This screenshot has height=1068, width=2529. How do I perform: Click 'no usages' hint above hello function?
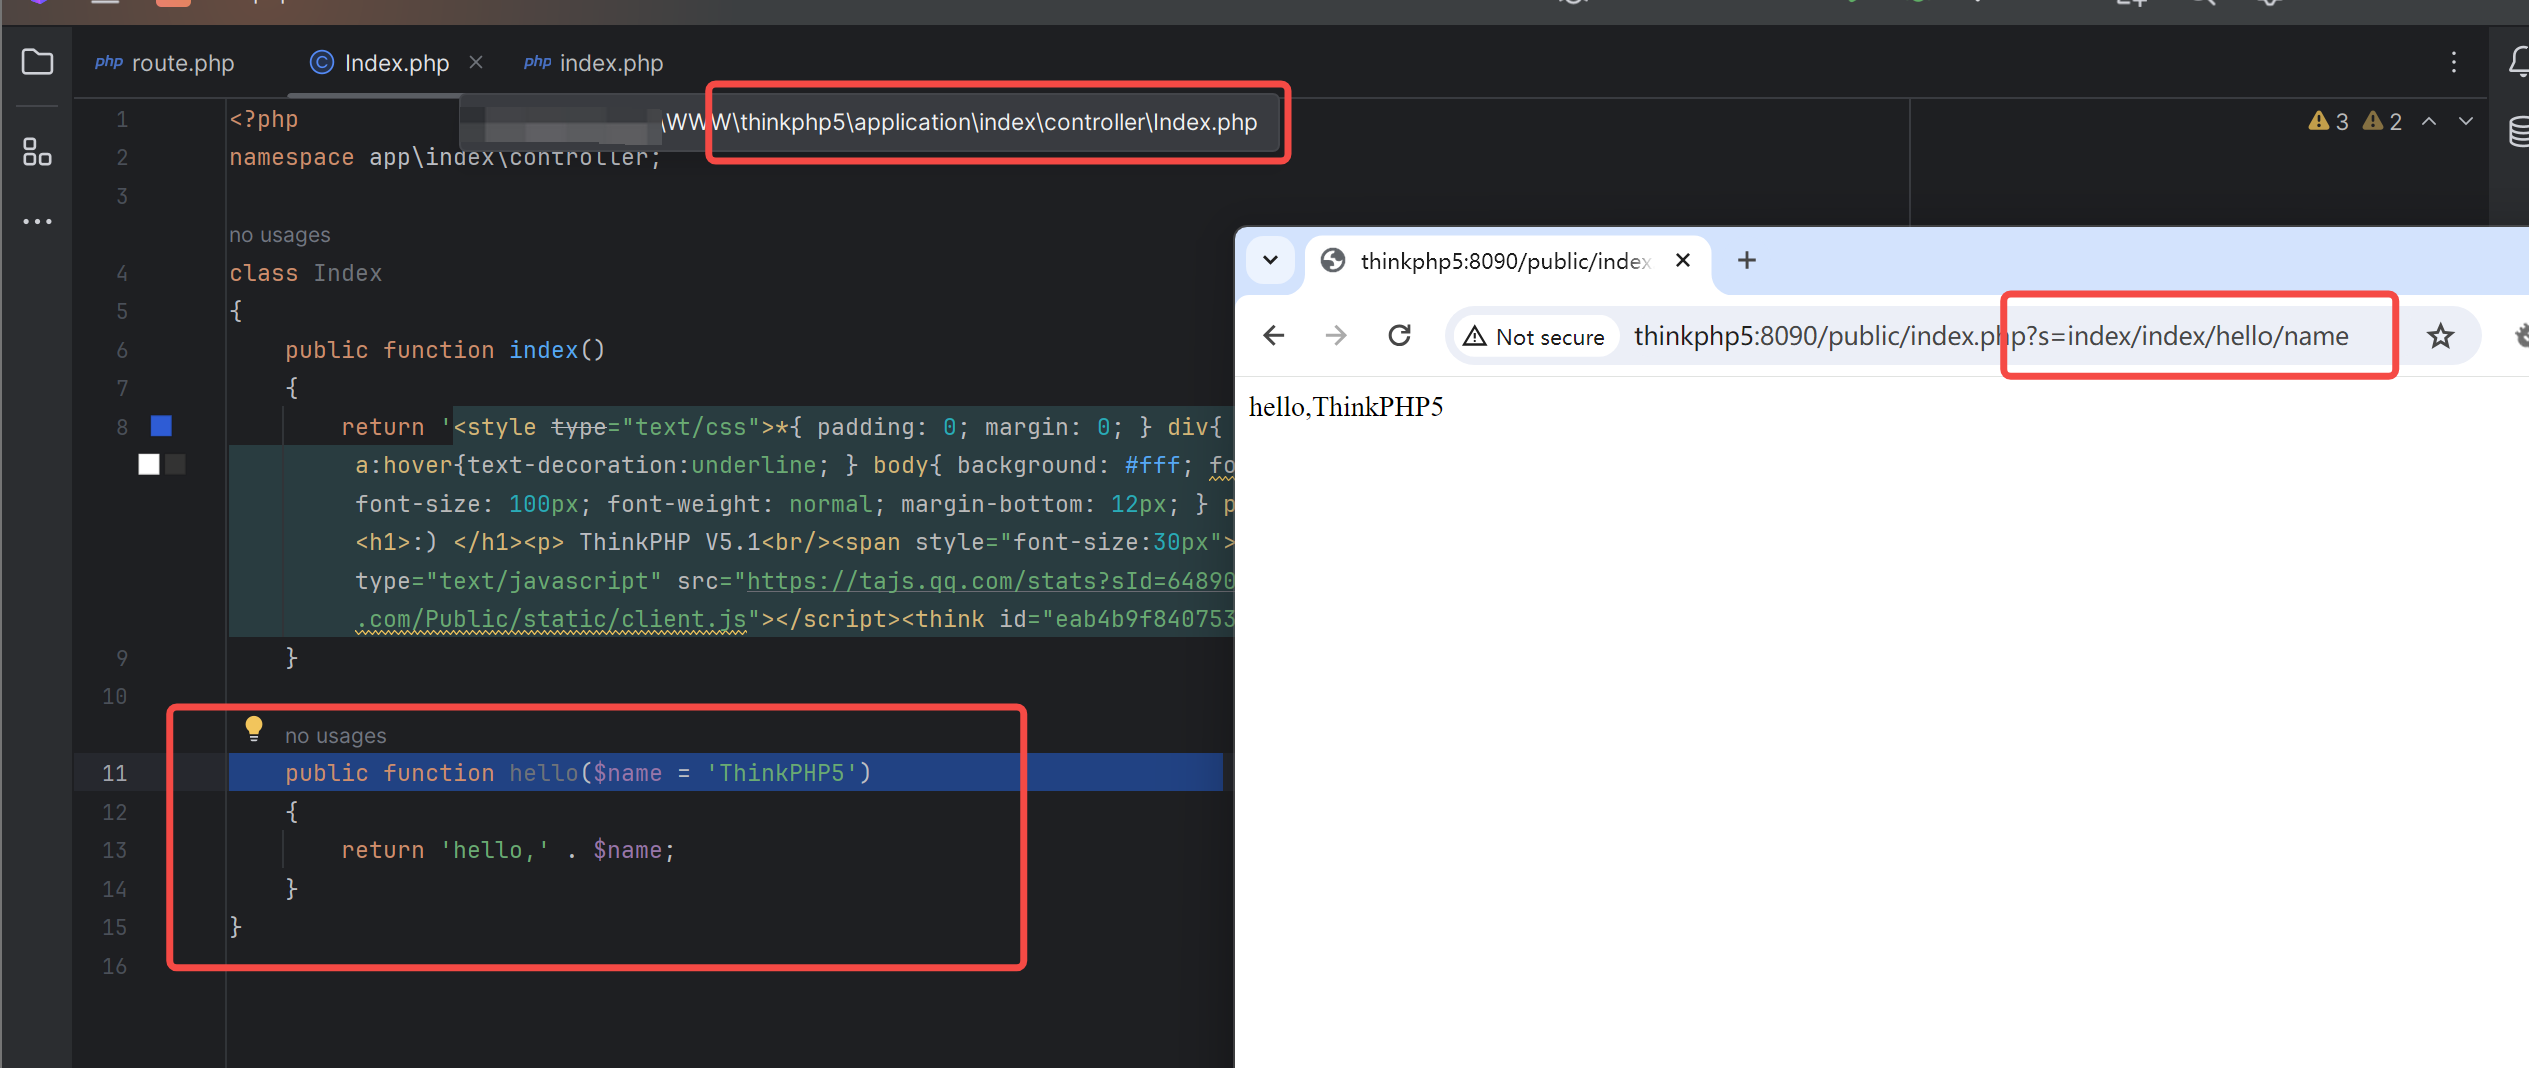[335, 736]
